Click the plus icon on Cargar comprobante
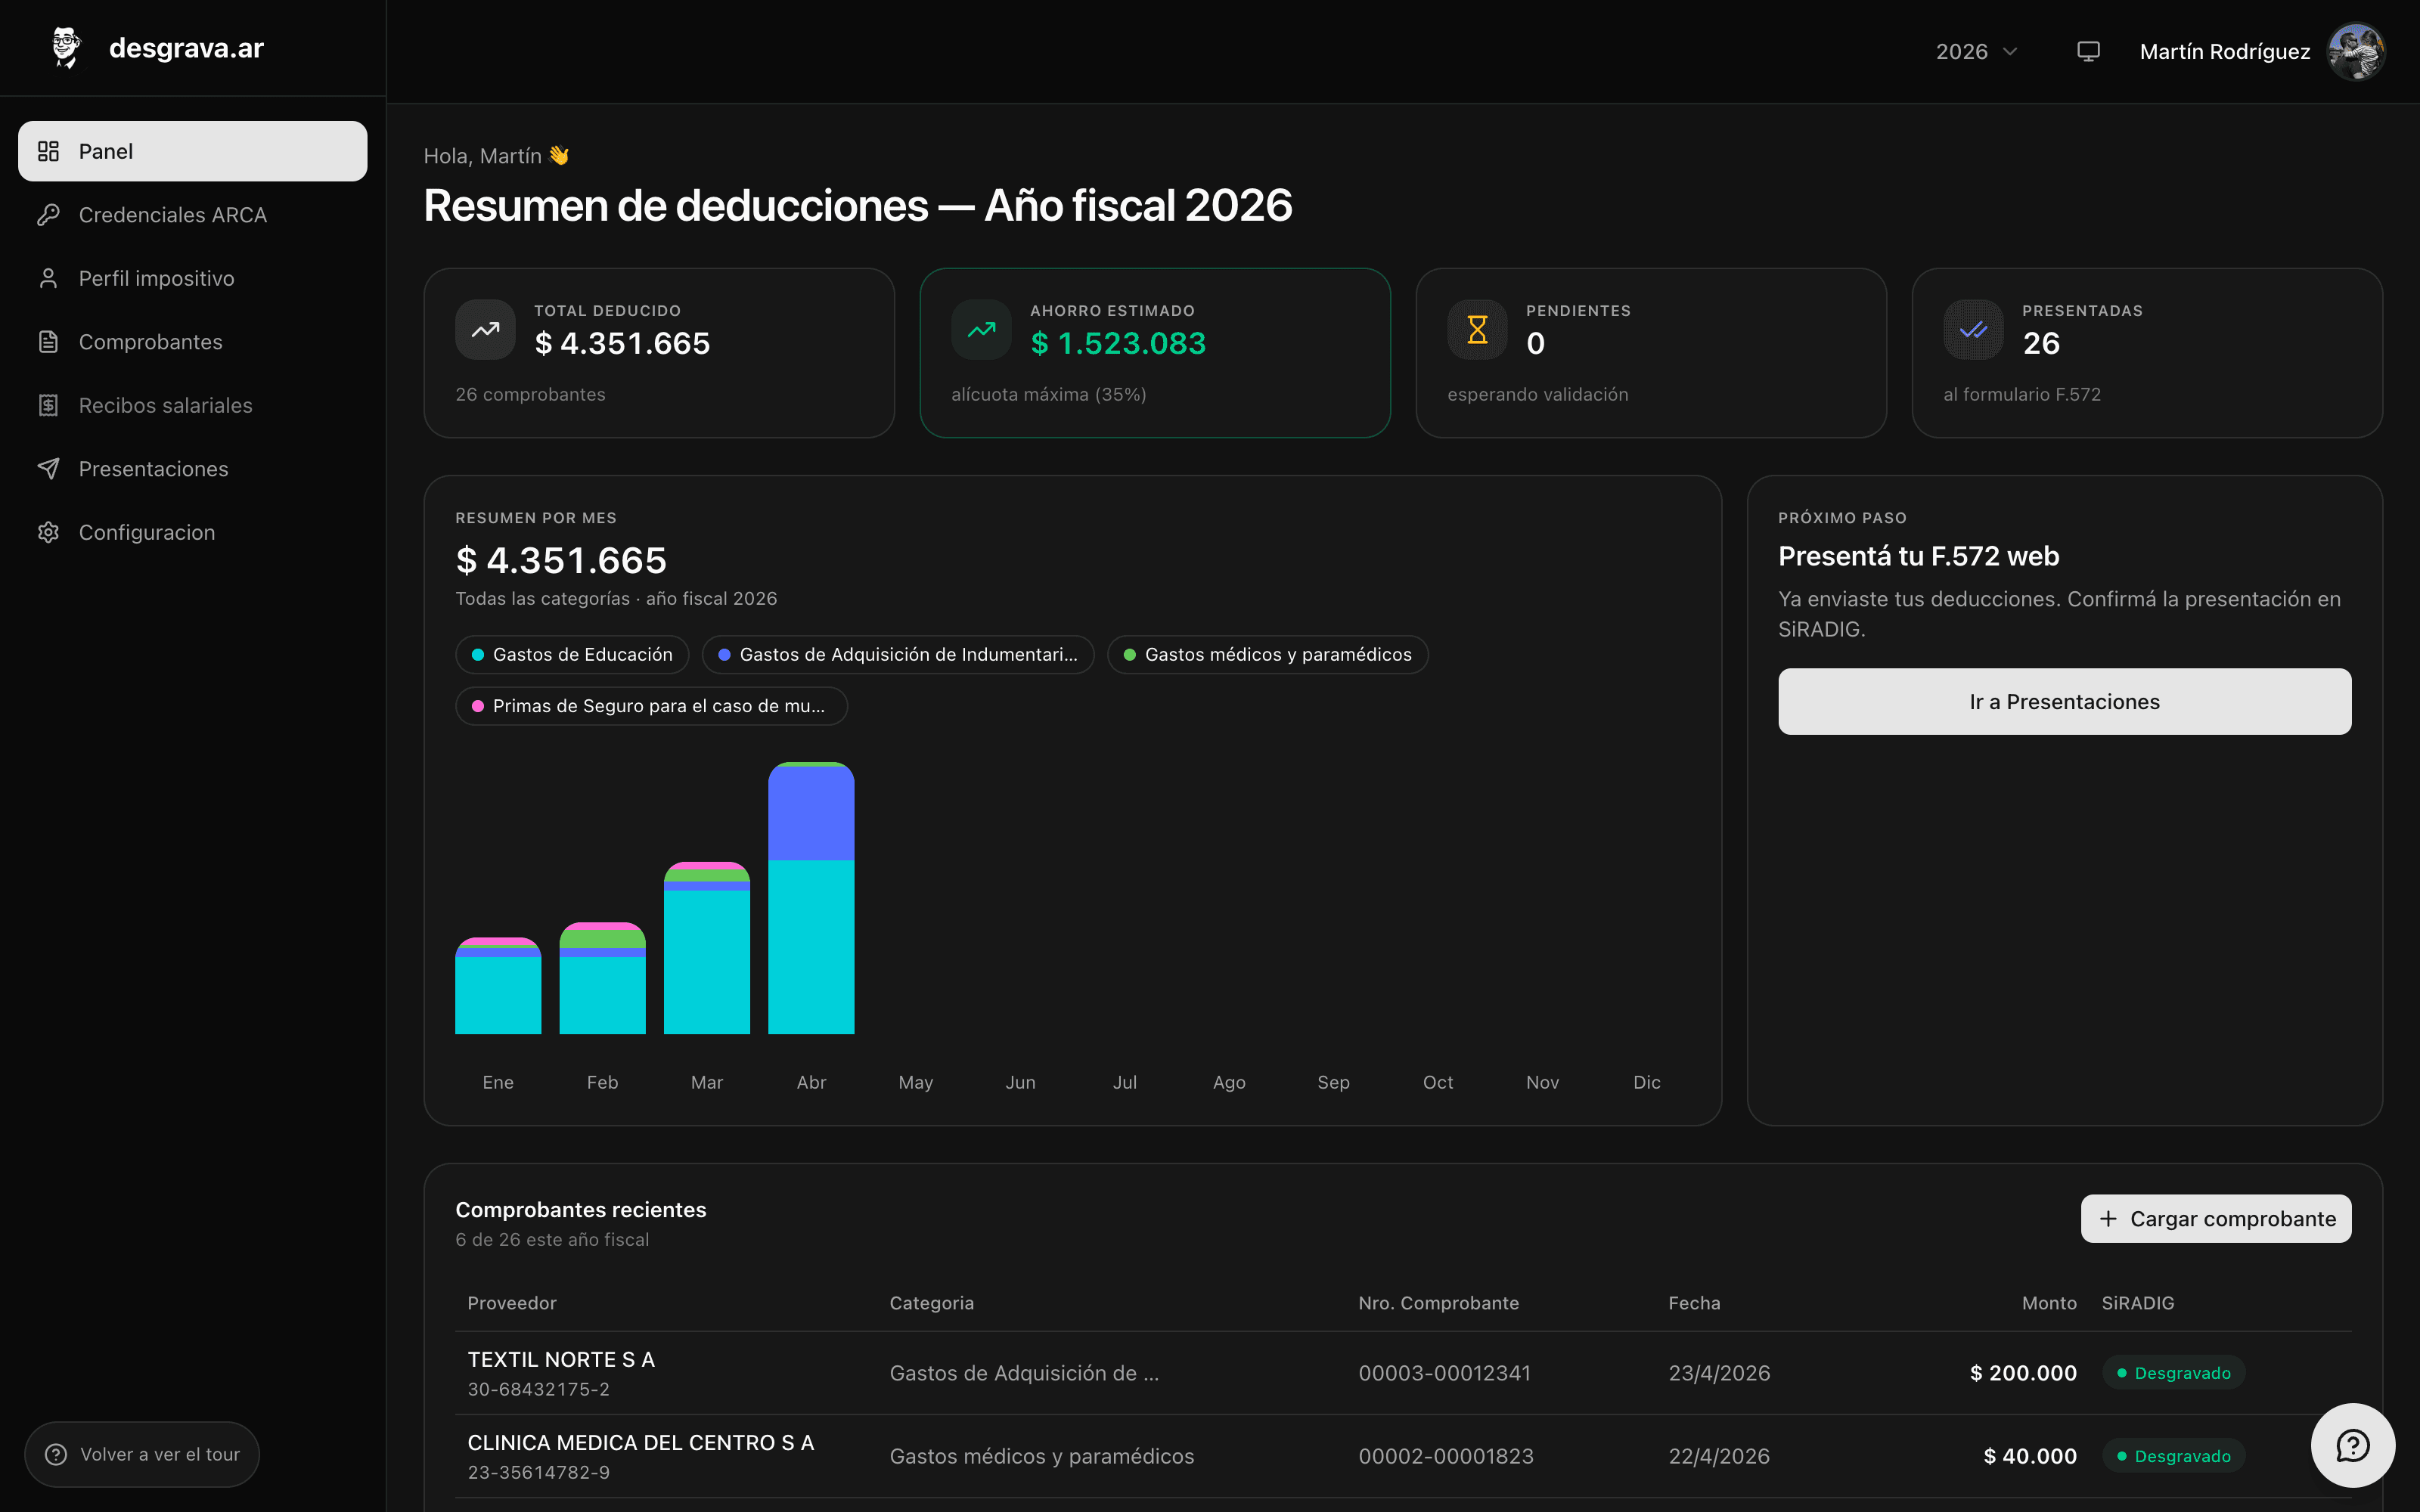This screenshot has height=1512, width=2420. 2108,1218
